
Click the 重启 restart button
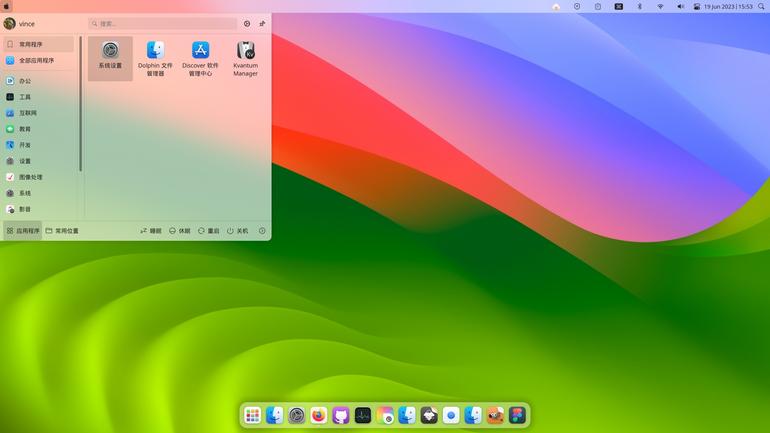(209, 231)
